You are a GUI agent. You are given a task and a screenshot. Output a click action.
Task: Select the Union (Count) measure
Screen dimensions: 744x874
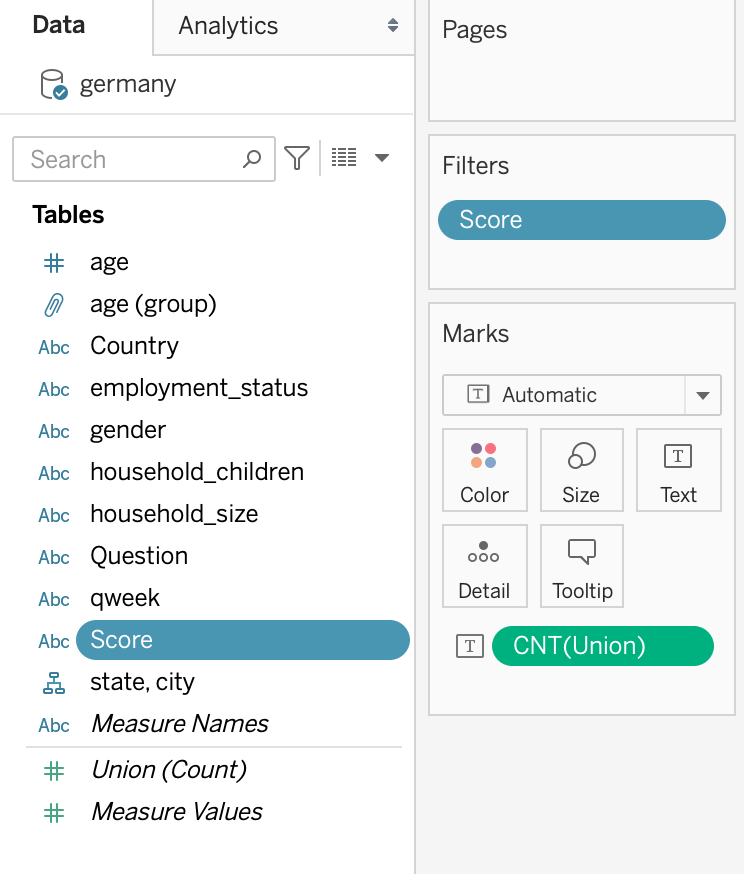[168, 770]
